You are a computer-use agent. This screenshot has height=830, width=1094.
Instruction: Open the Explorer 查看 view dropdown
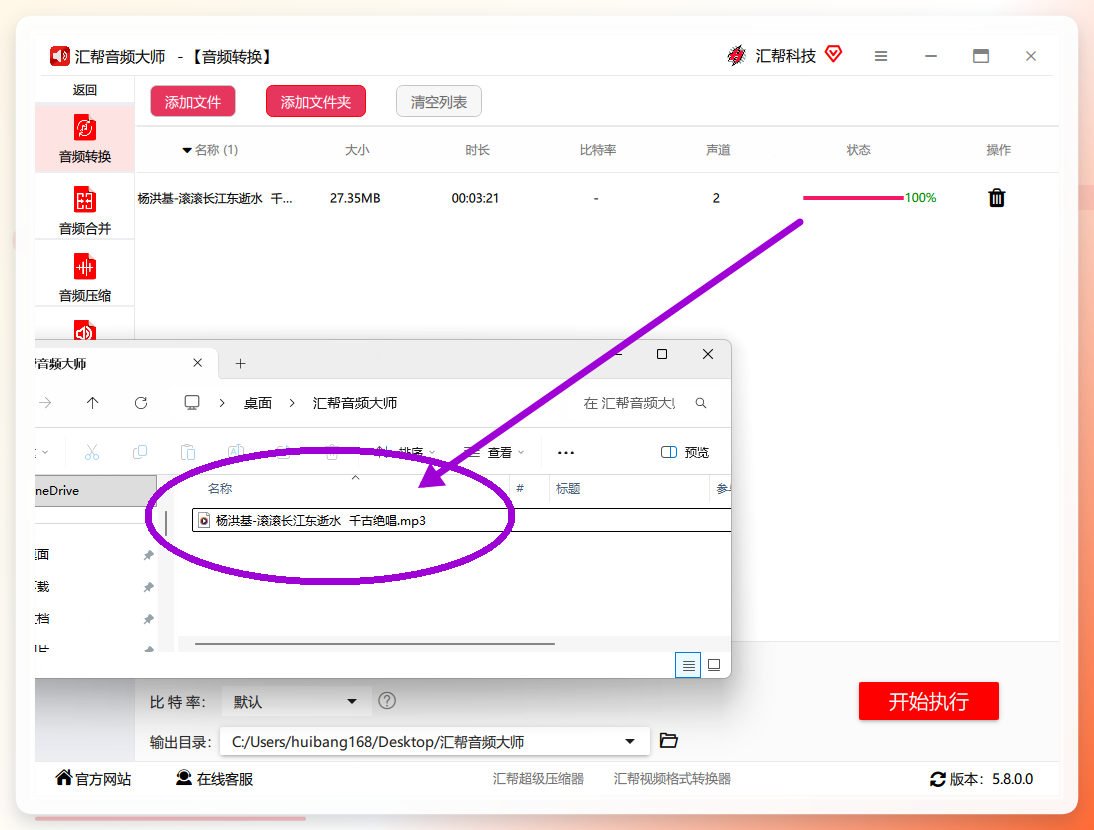click(494, 453)
